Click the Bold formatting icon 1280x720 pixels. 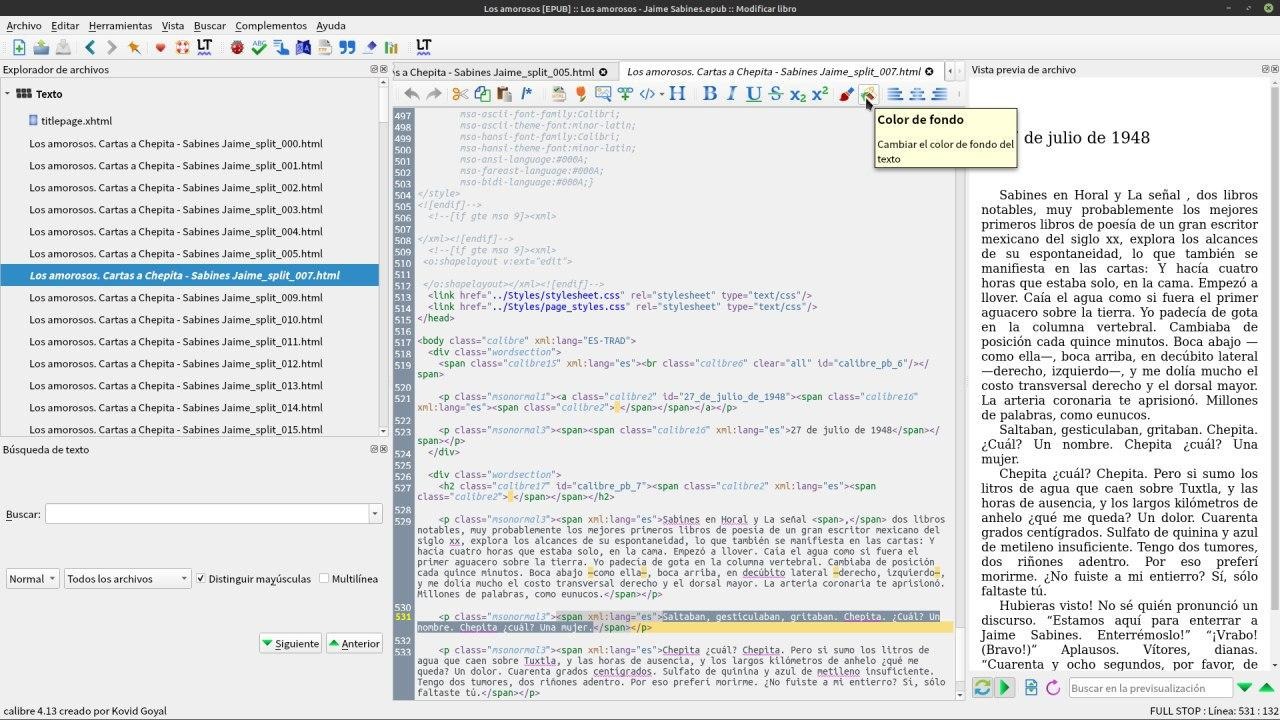710,94
